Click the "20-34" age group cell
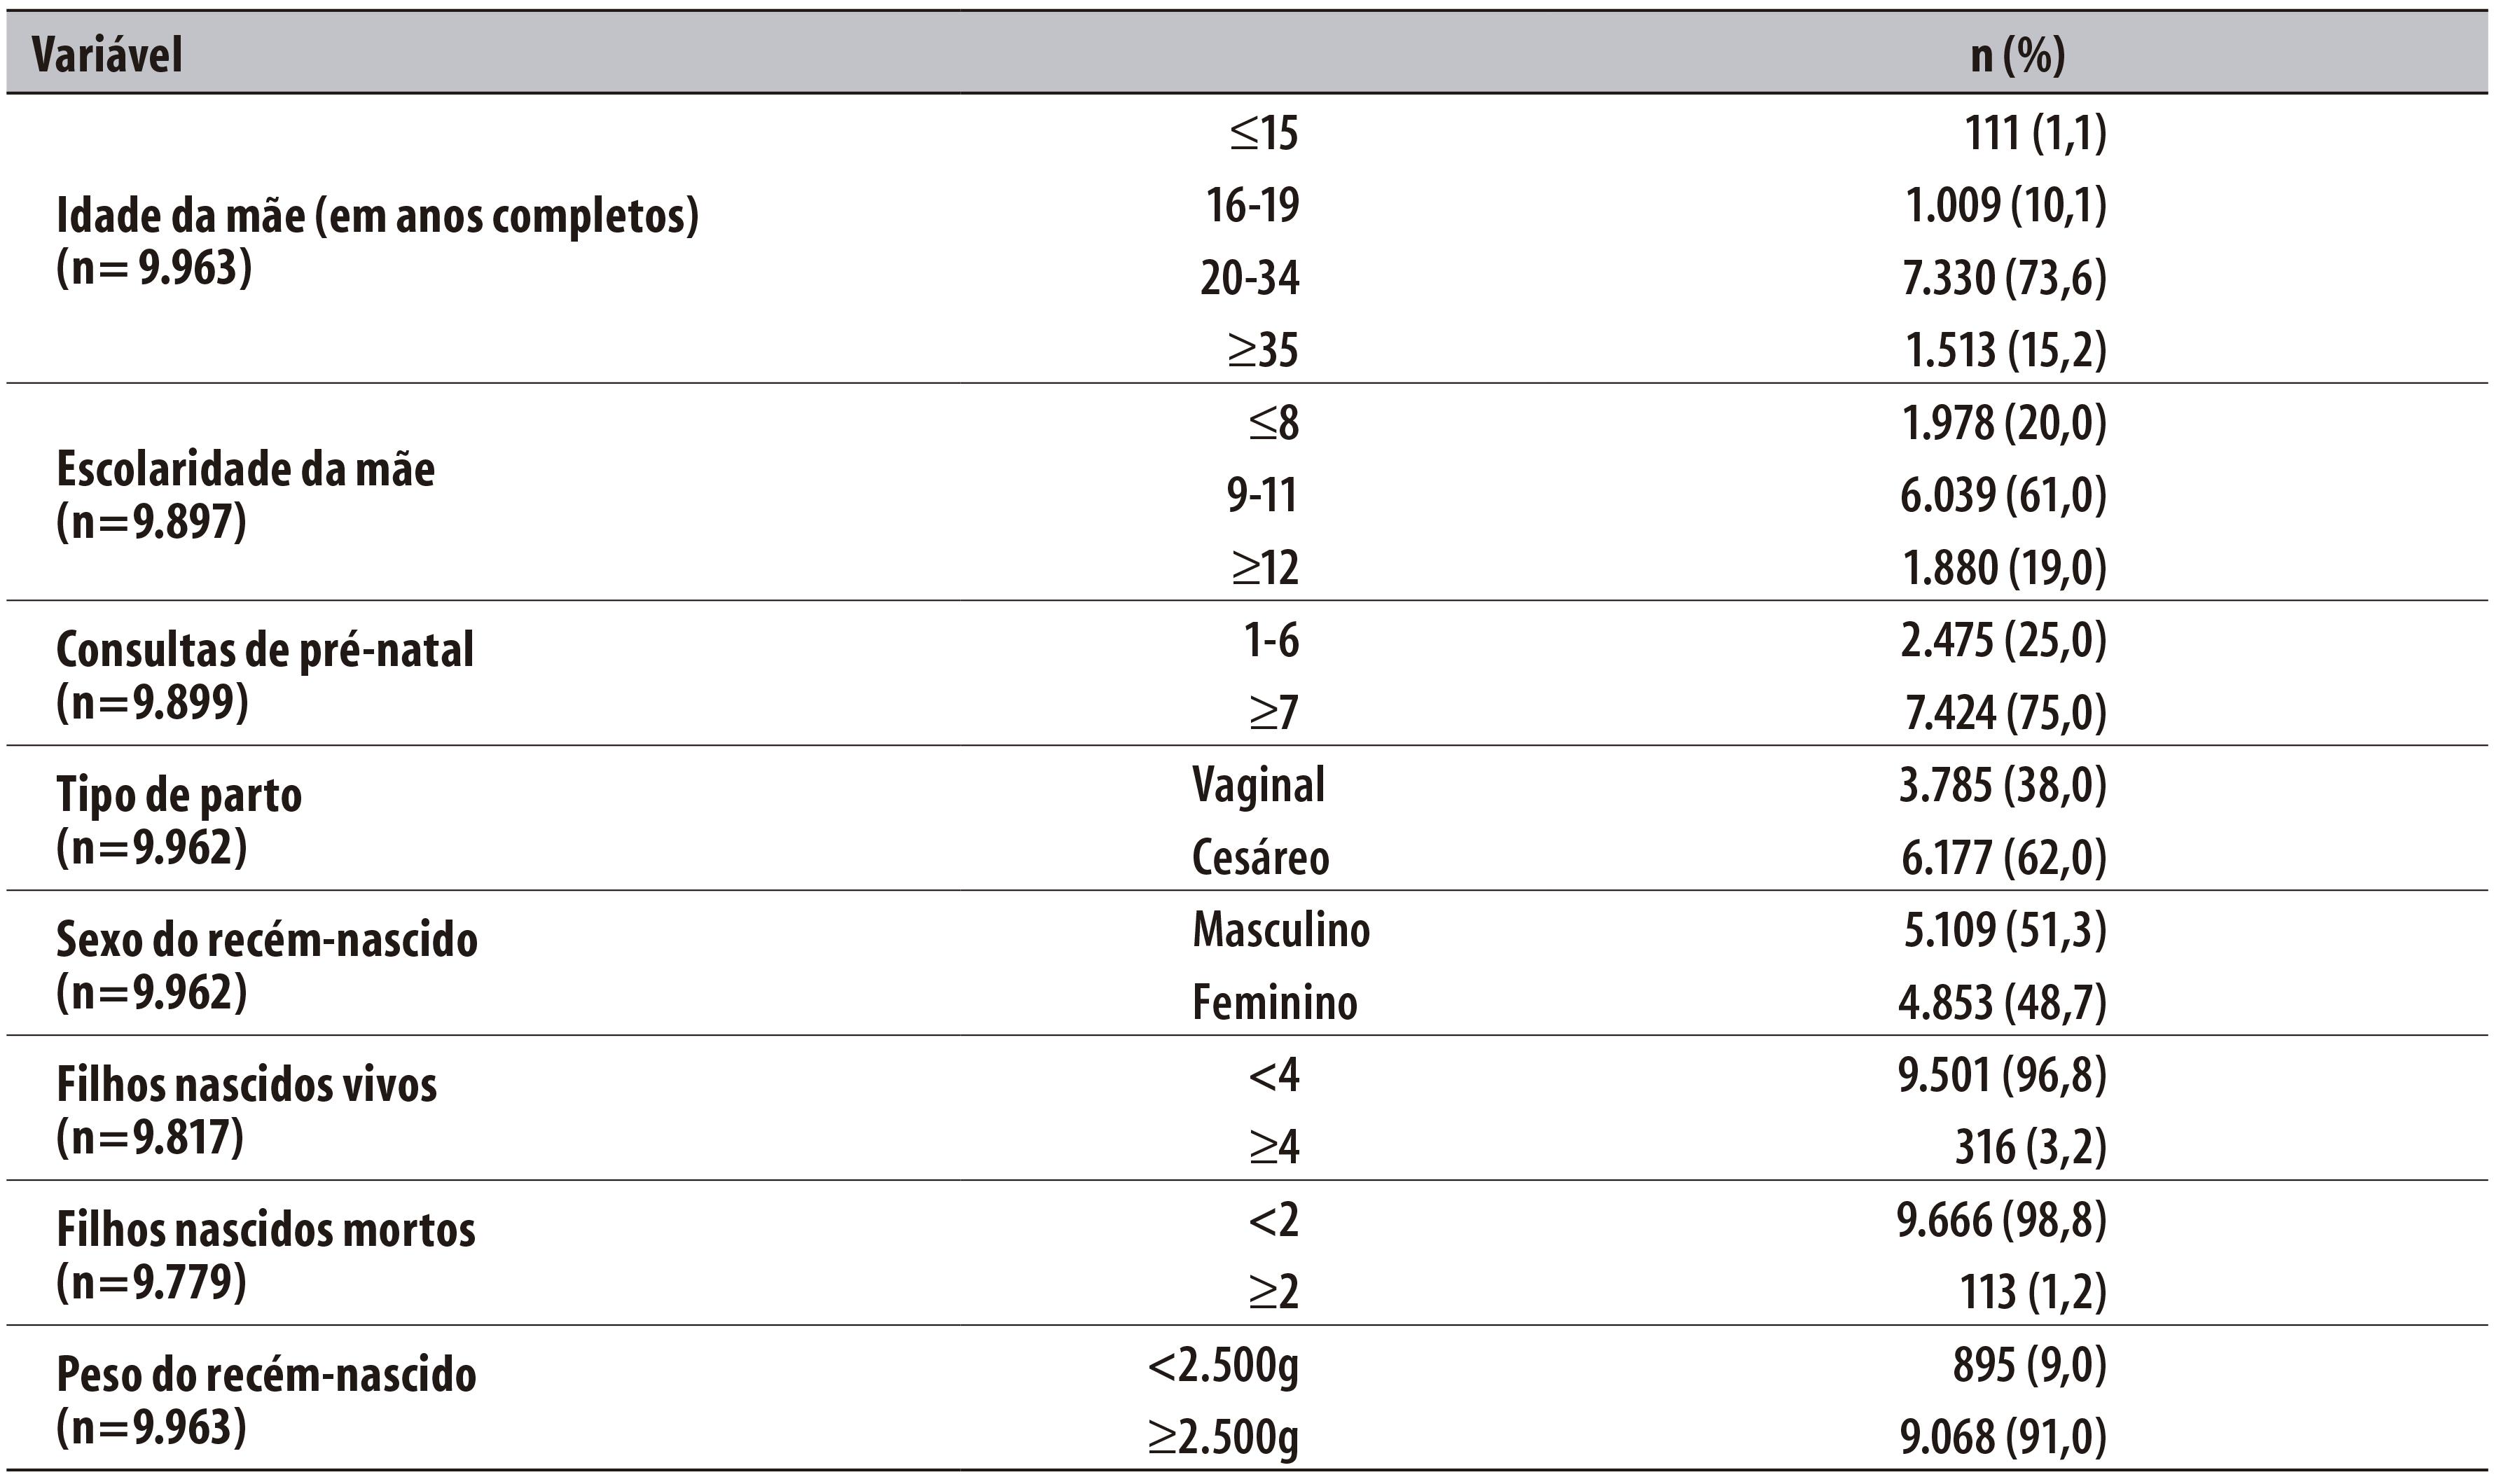This screenshot has width=2495, height=1484. (1250, 277)
